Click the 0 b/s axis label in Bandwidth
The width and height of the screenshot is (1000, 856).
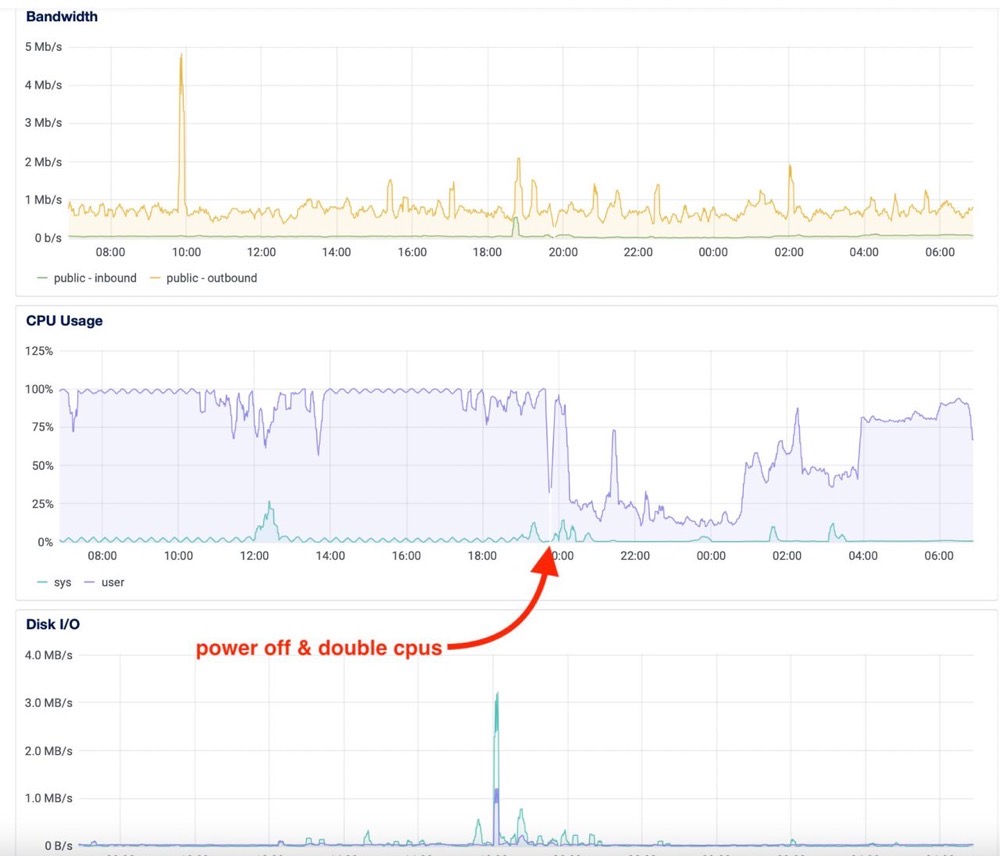[48, 238]
